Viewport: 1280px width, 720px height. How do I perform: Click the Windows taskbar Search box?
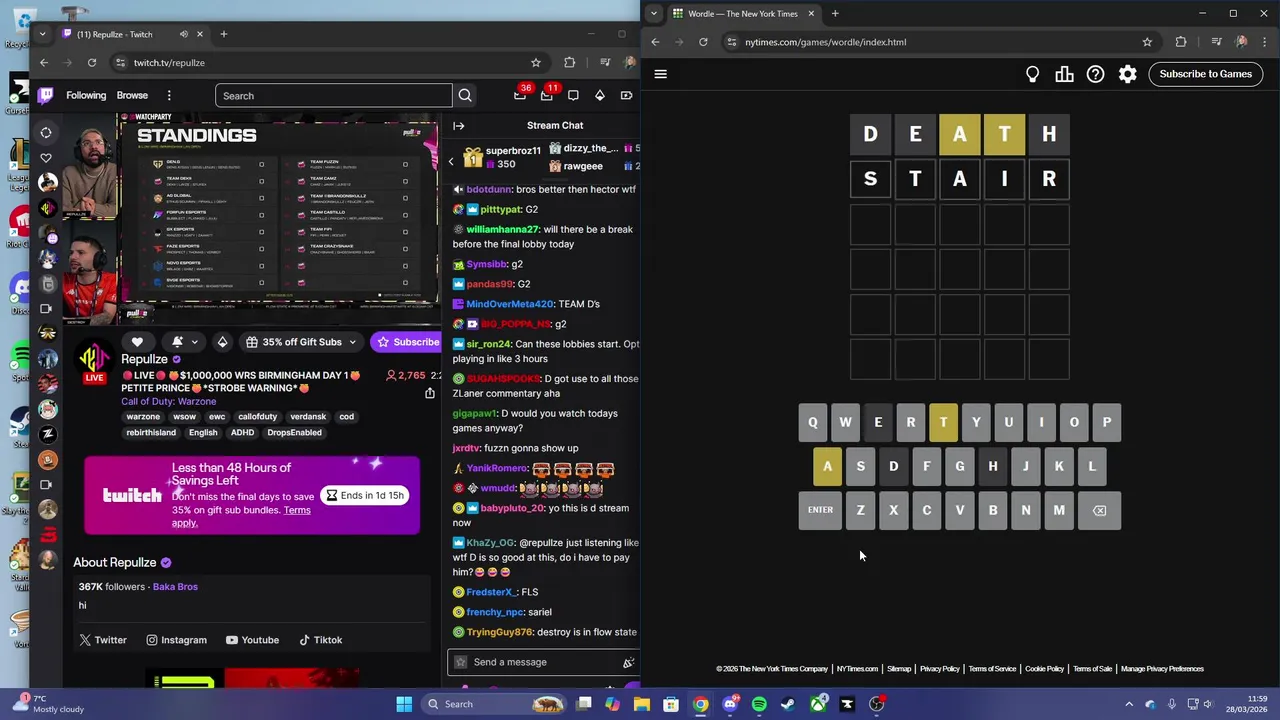[x=493, y=704]
